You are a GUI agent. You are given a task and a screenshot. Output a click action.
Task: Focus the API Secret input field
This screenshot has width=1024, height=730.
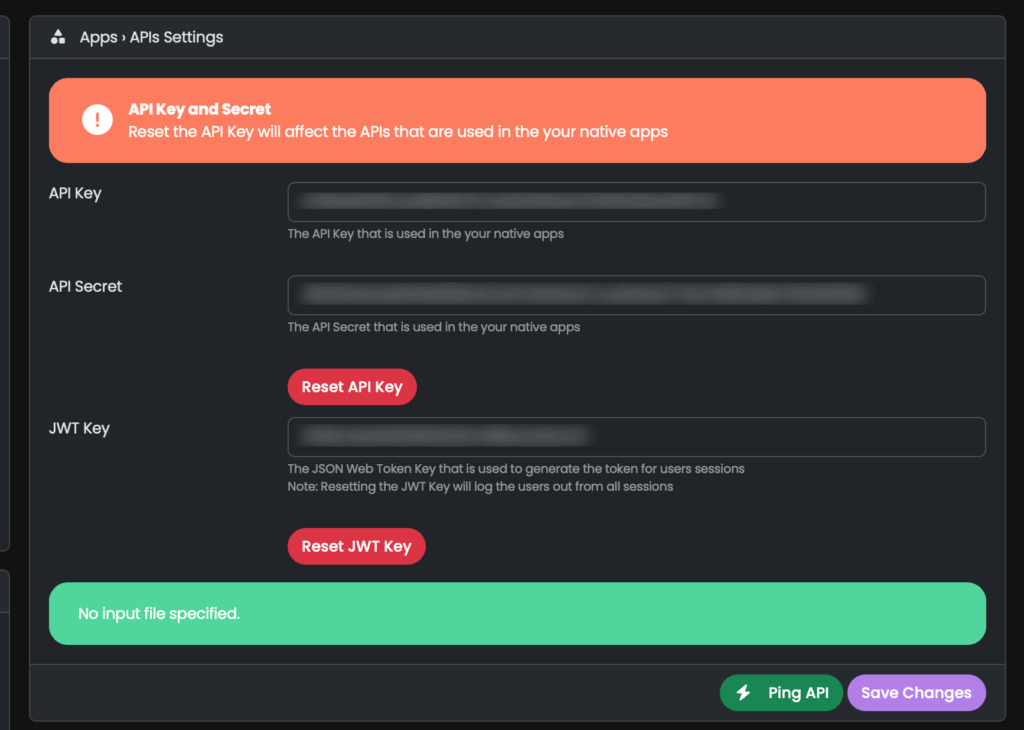tap(636, 295)
